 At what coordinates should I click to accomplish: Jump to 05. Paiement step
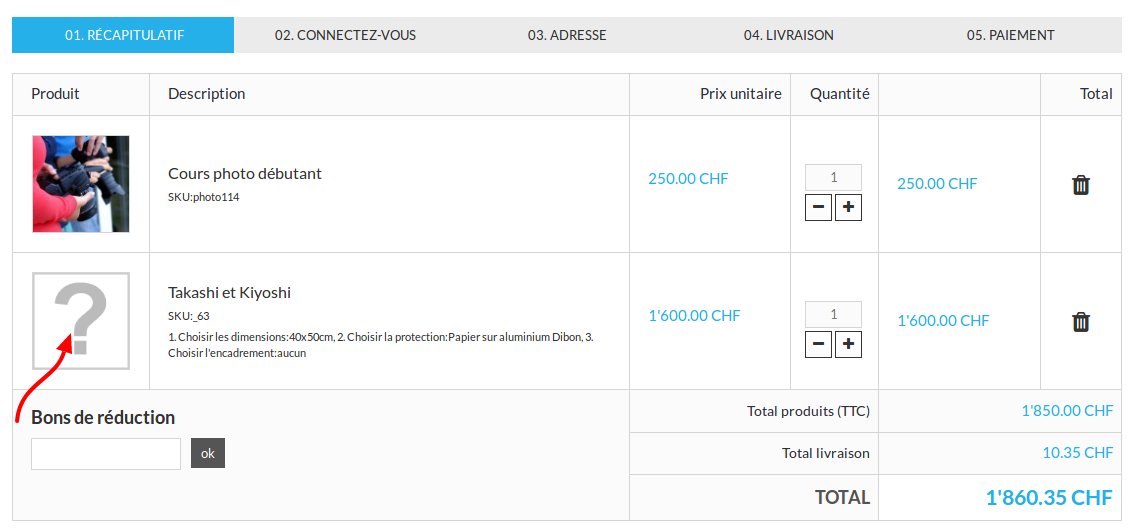[1010, 35]
